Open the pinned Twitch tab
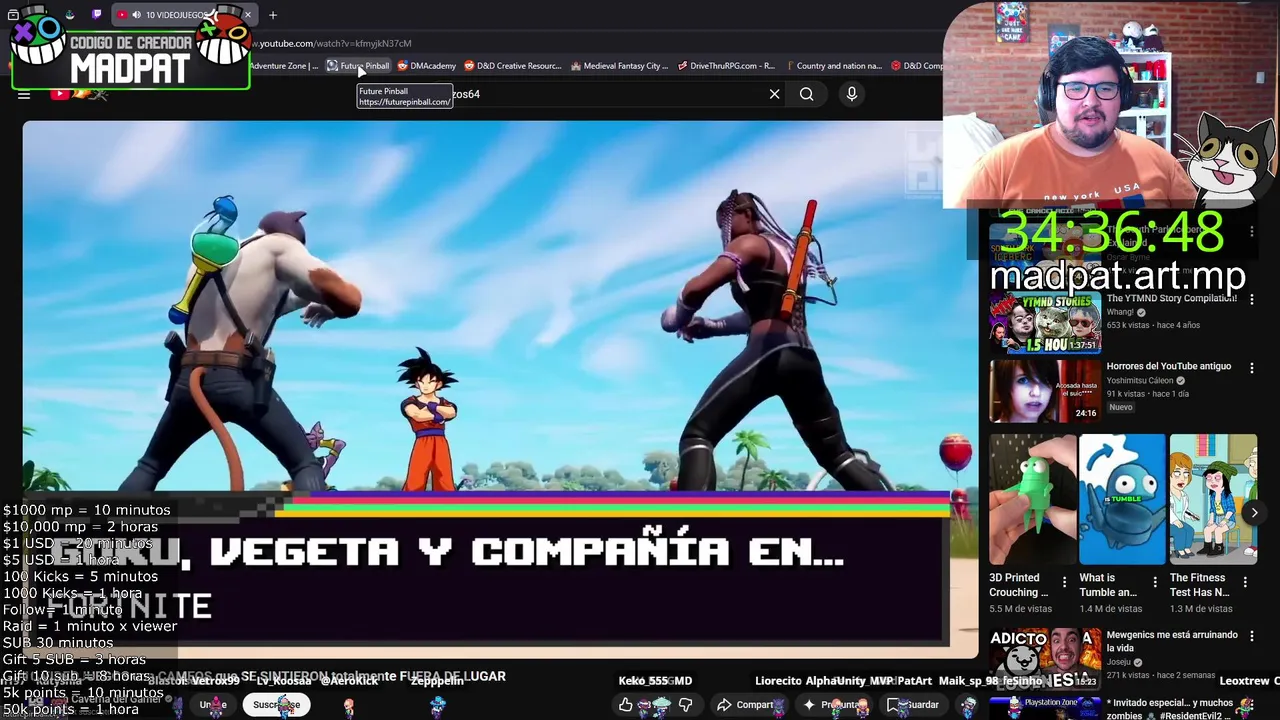The image size is (1280, 720). [x=96, y=15]
